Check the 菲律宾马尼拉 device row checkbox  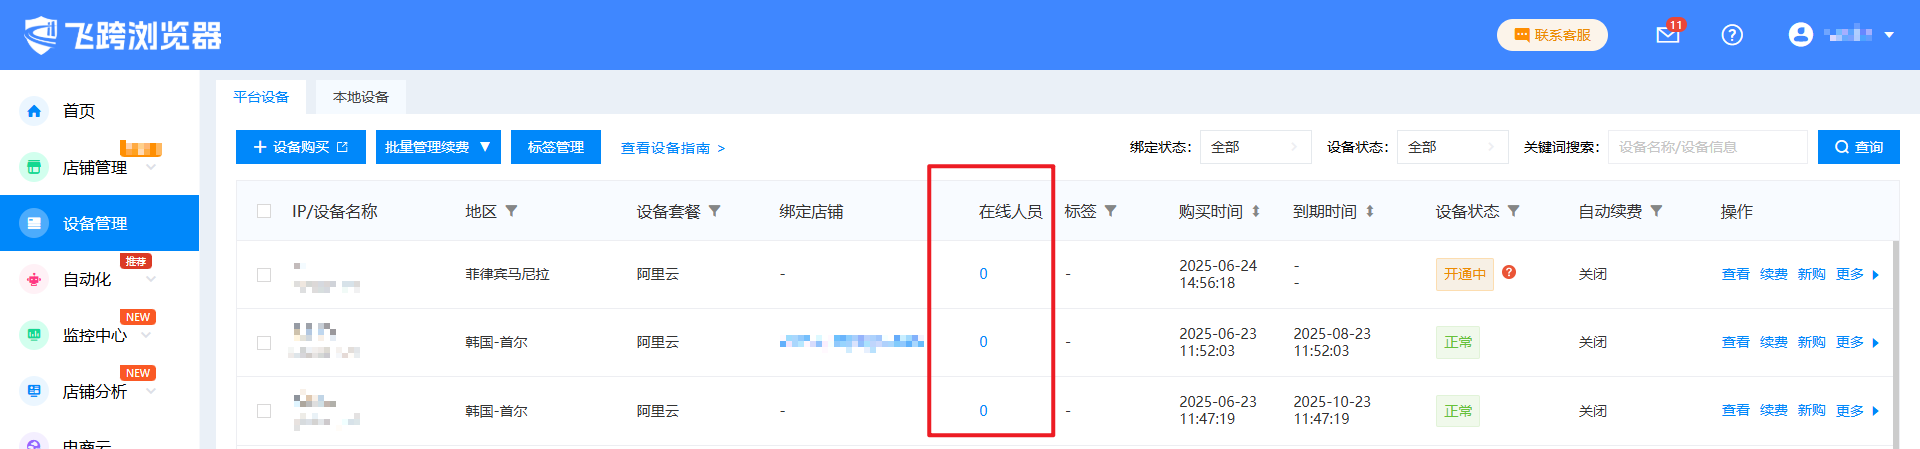pyautogui.click(x=264, y=275)
